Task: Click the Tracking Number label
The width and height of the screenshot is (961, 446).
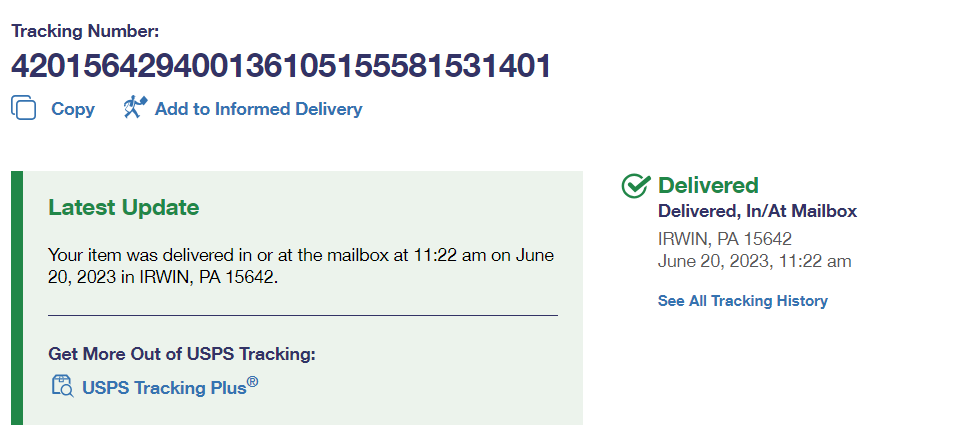Action: click(x=85, y=31)
